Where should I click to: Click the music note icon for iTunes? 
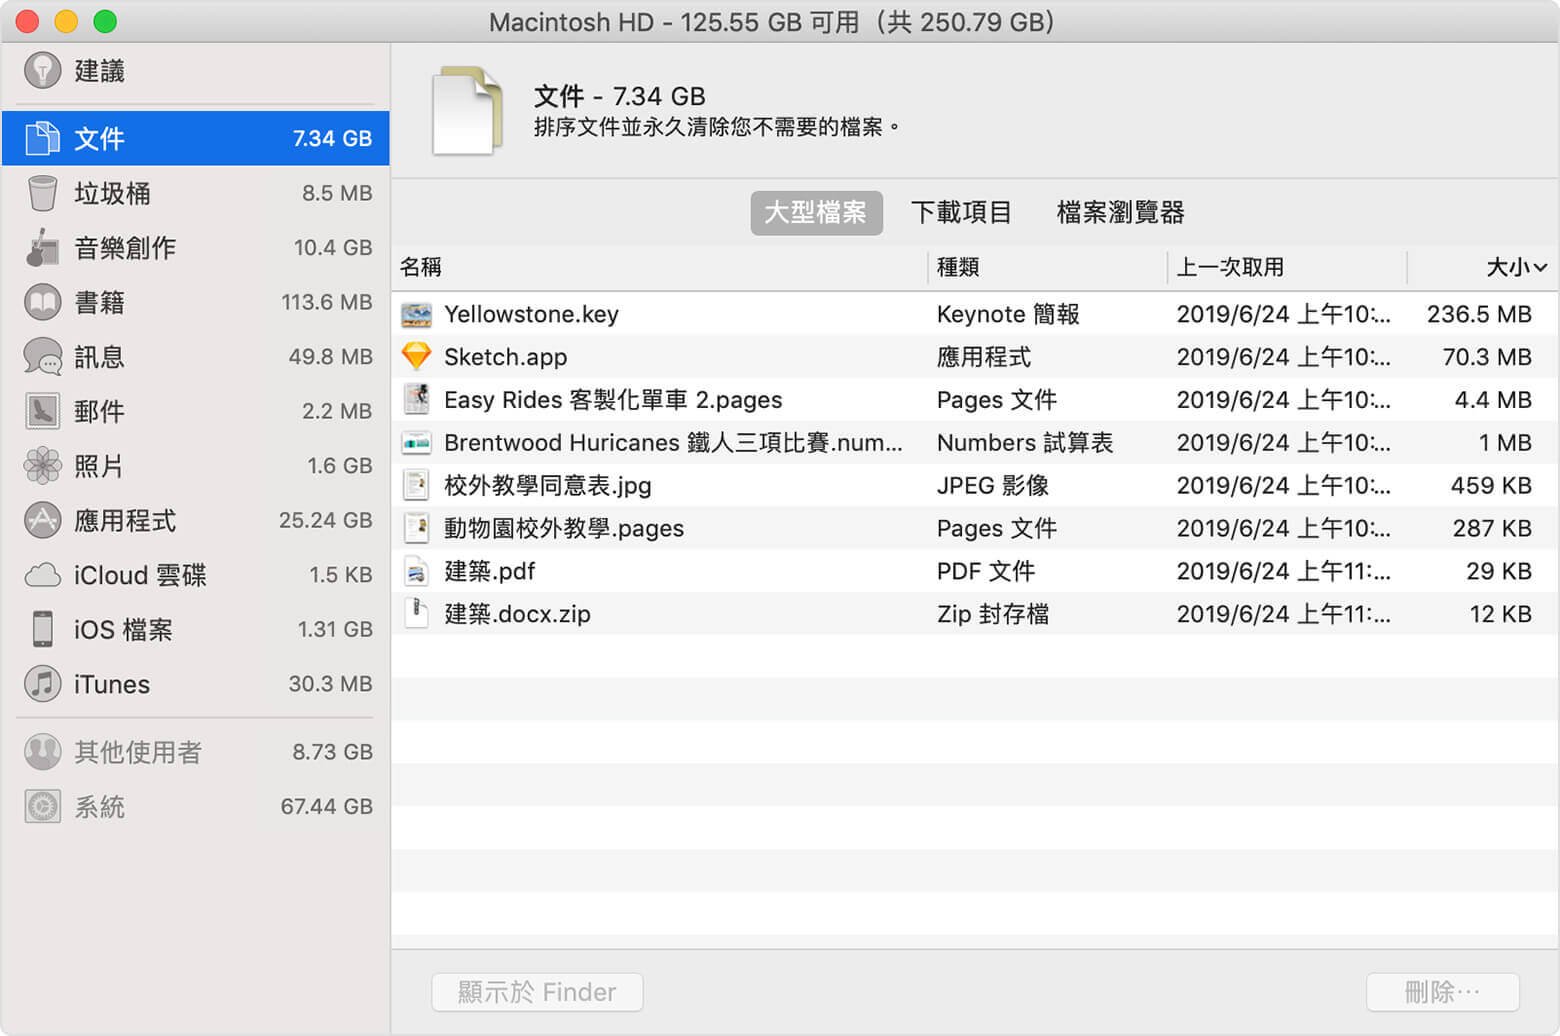(x=42, y=684)
